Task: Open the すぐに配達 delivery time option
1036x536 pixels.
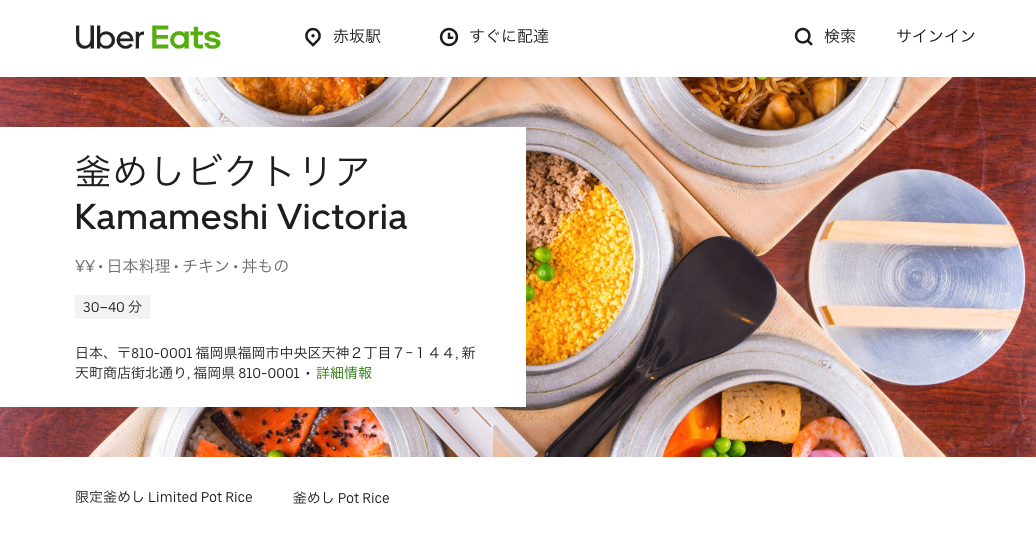Action: (495, 37)
